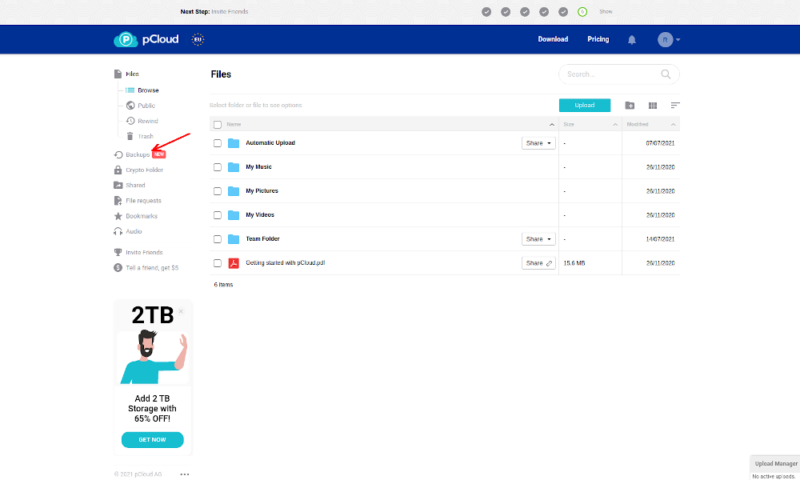Open the Pricing menu item

tap(598, 39)
